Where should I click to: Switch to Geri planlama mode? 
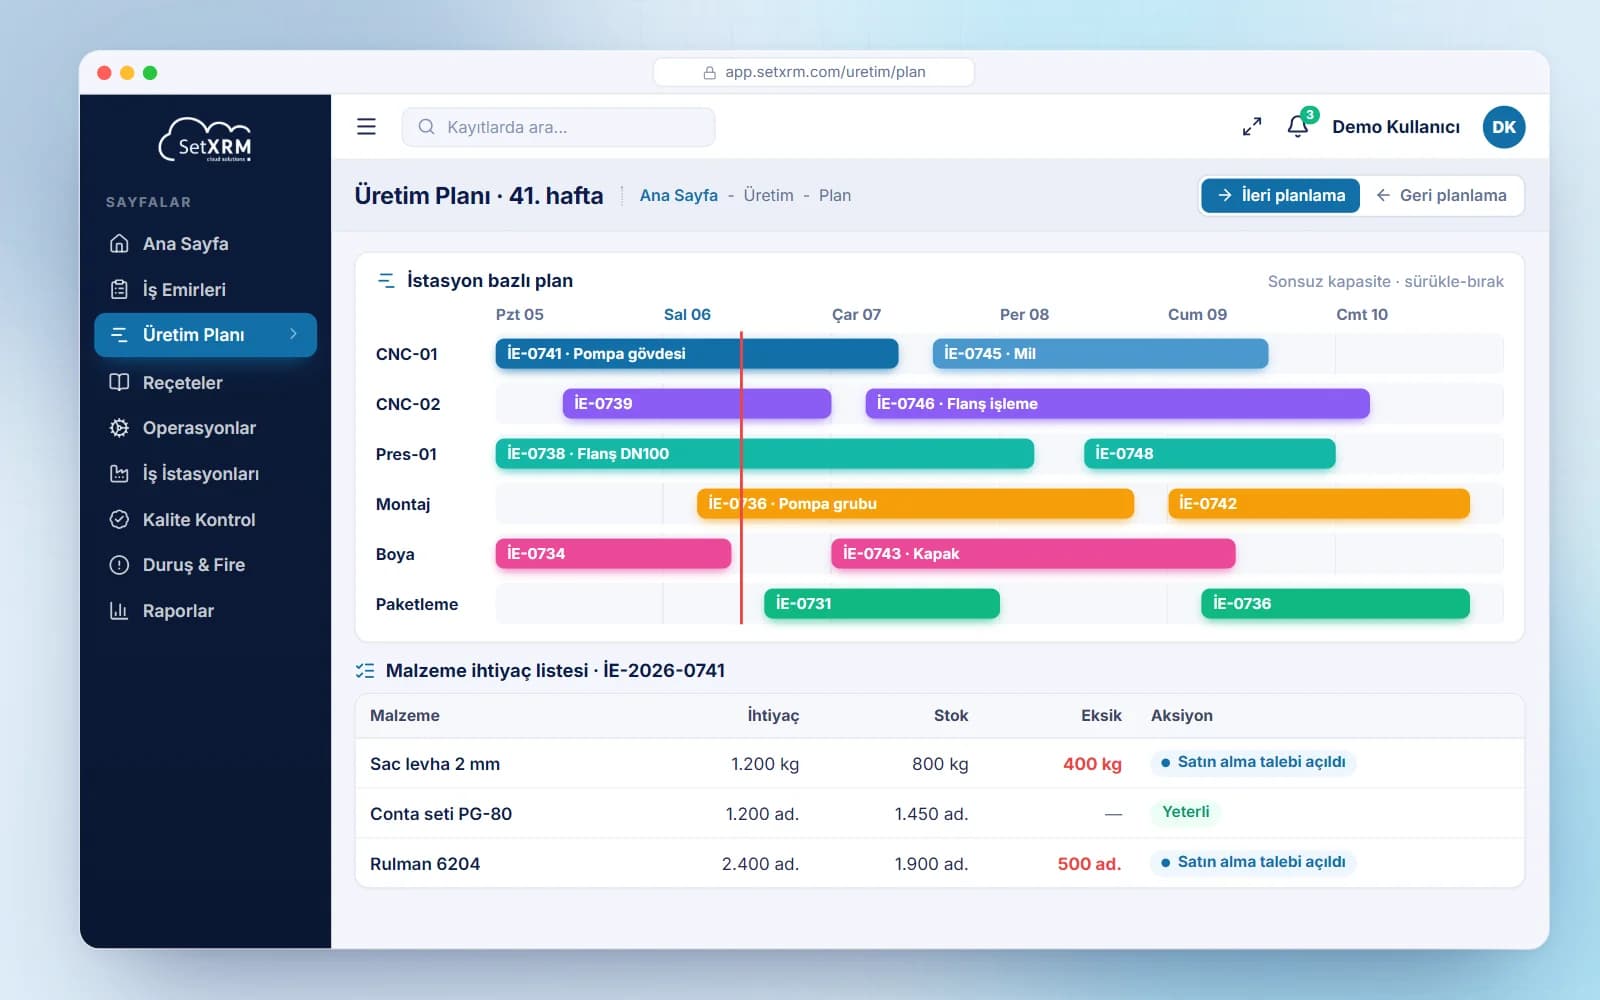click(1441, 195)
